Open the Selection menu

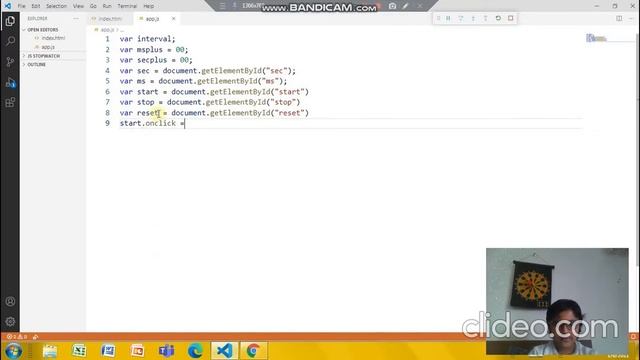(56, 6)
